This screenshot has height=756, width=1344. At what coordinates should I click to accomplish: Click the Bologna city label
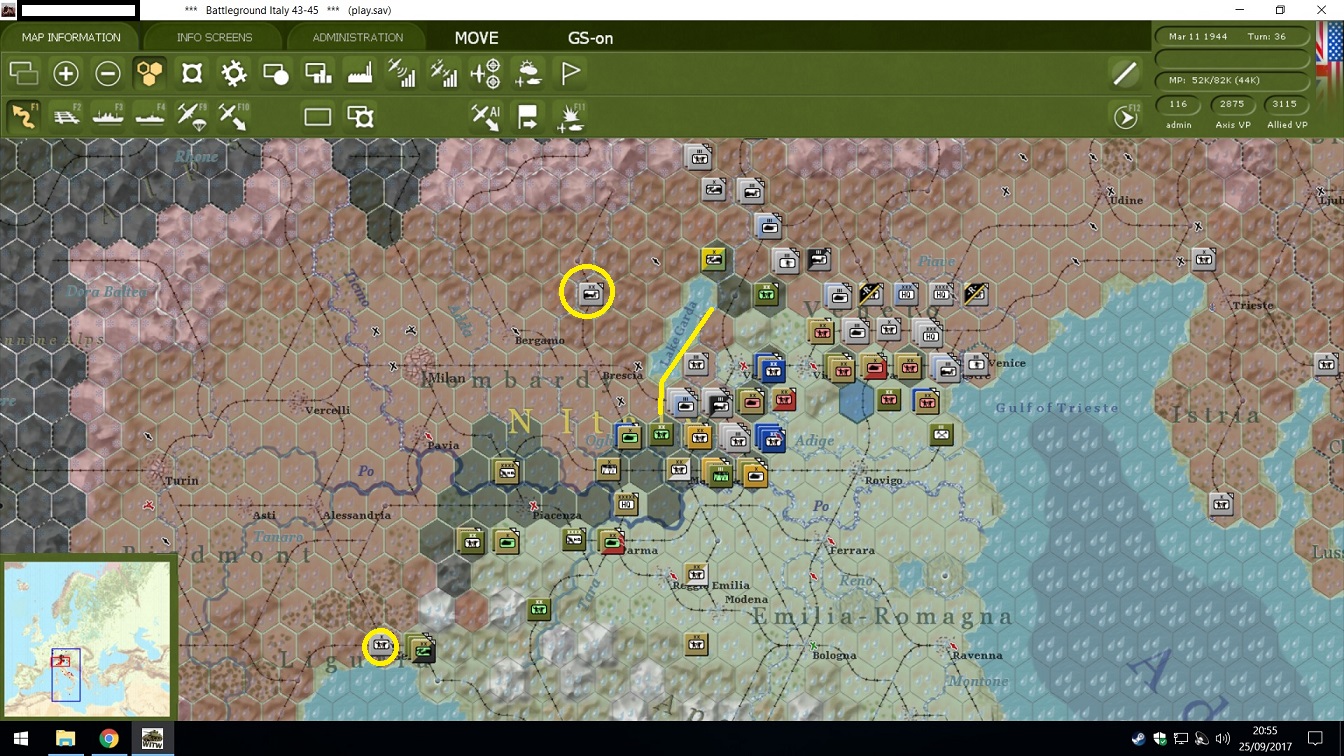tap(834, 656)
